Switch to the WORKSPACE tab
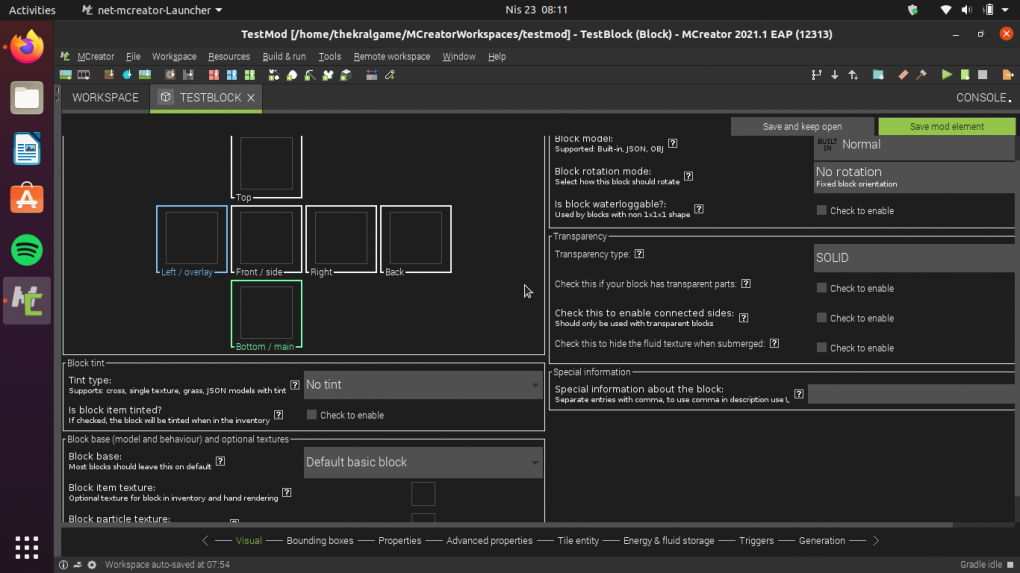The image size is (1020, 573). [105, 98]
